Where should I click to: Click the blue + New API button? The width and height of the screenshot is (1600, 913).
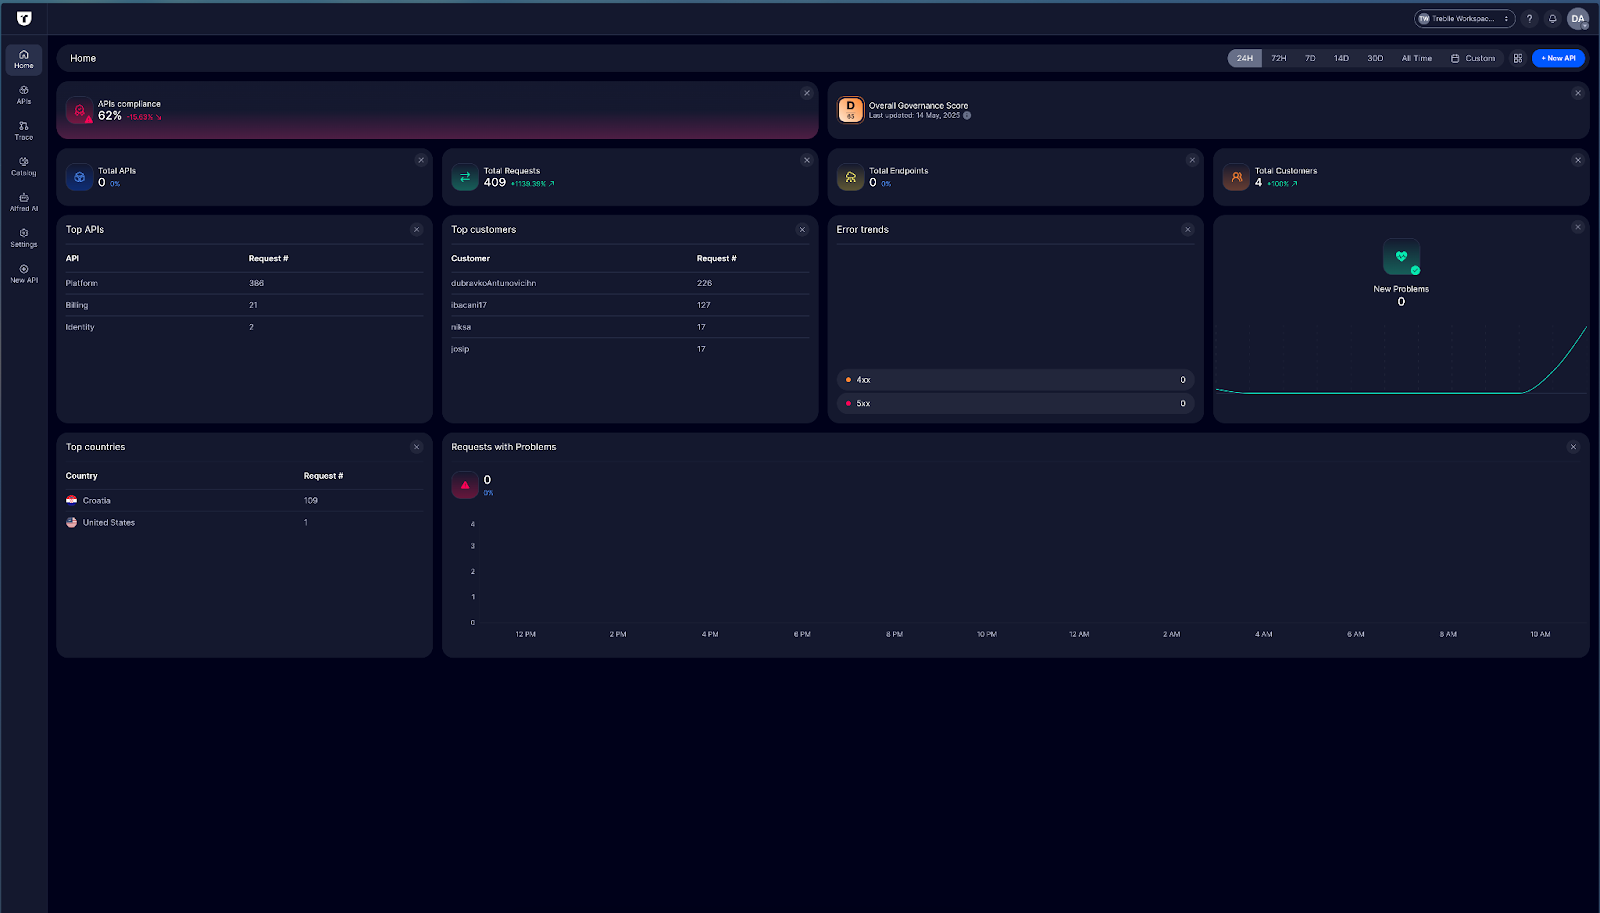click(1558, 58)
